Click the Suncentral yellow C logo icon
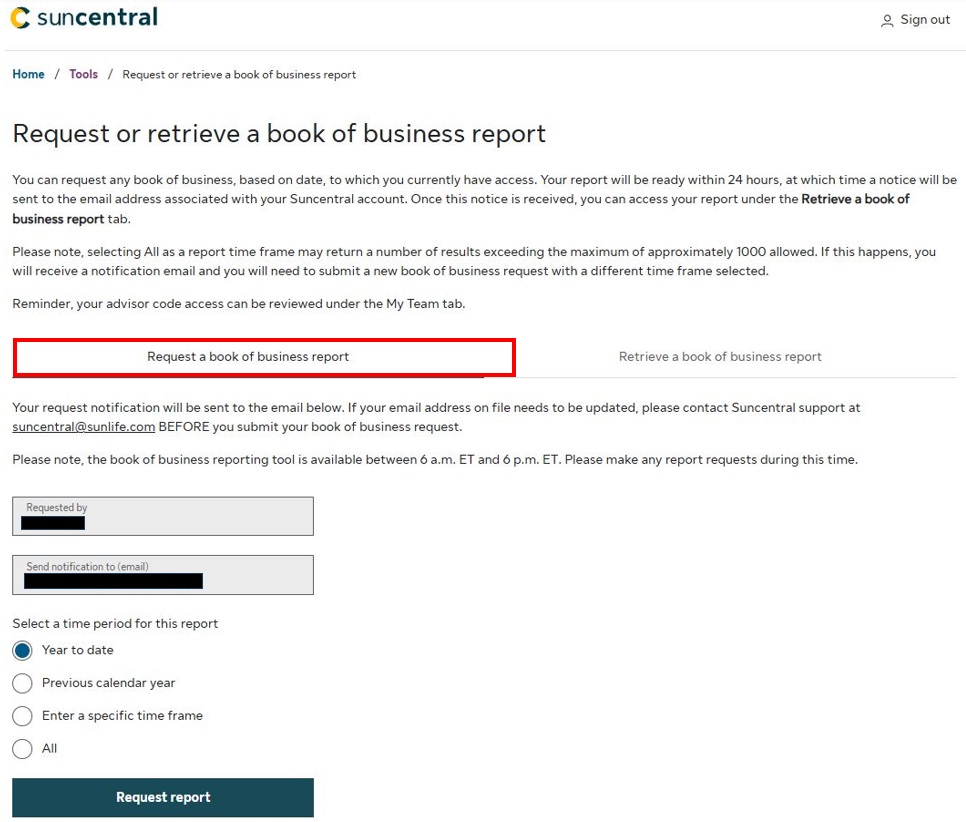The height and width of the screenshot is (822, 966). pos(20,18)
